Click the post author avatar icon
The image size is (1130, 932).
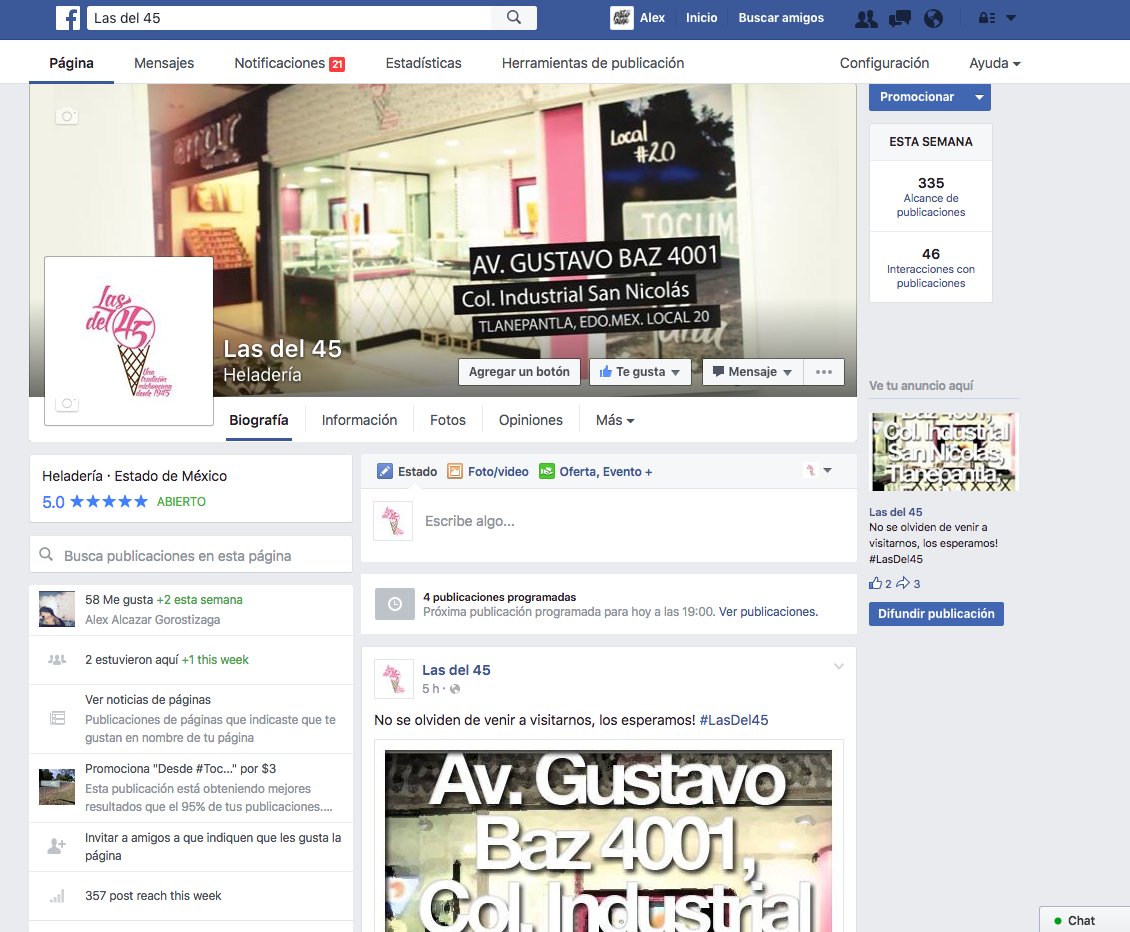[393, 678]
